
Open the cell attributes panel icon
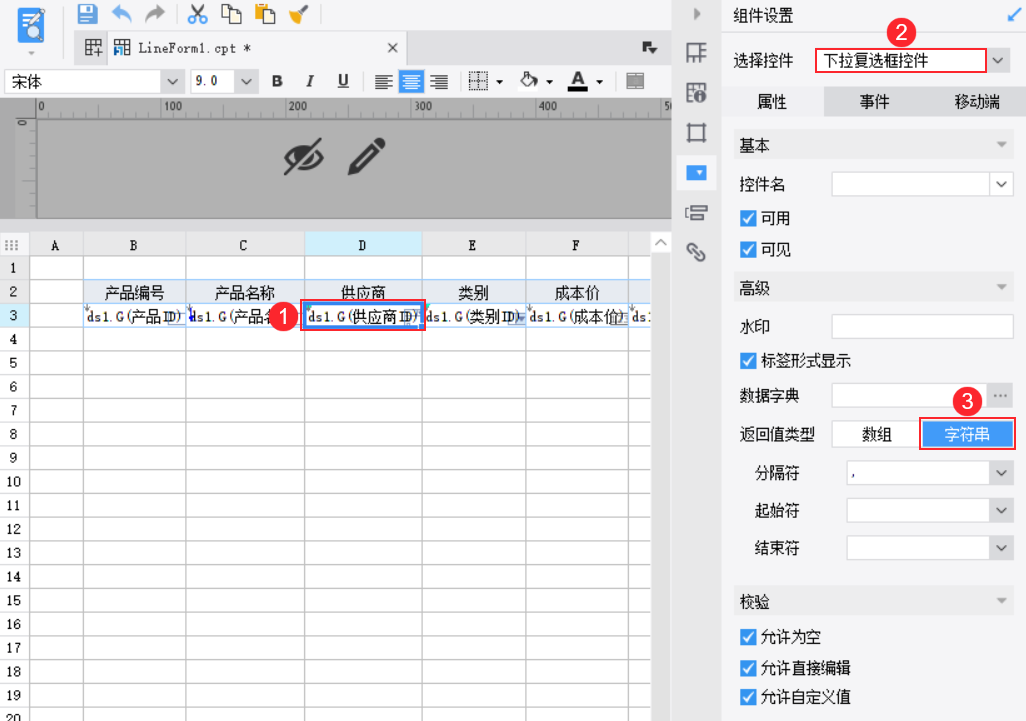click(696, 52)
